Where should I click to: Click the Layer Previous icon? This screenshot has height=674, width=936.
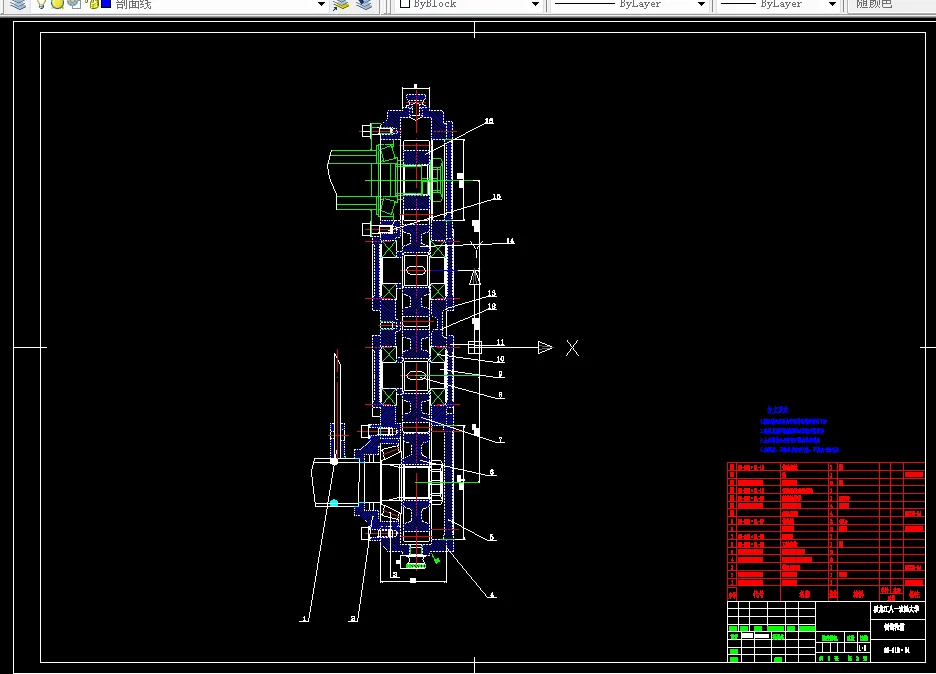point(364,4)
